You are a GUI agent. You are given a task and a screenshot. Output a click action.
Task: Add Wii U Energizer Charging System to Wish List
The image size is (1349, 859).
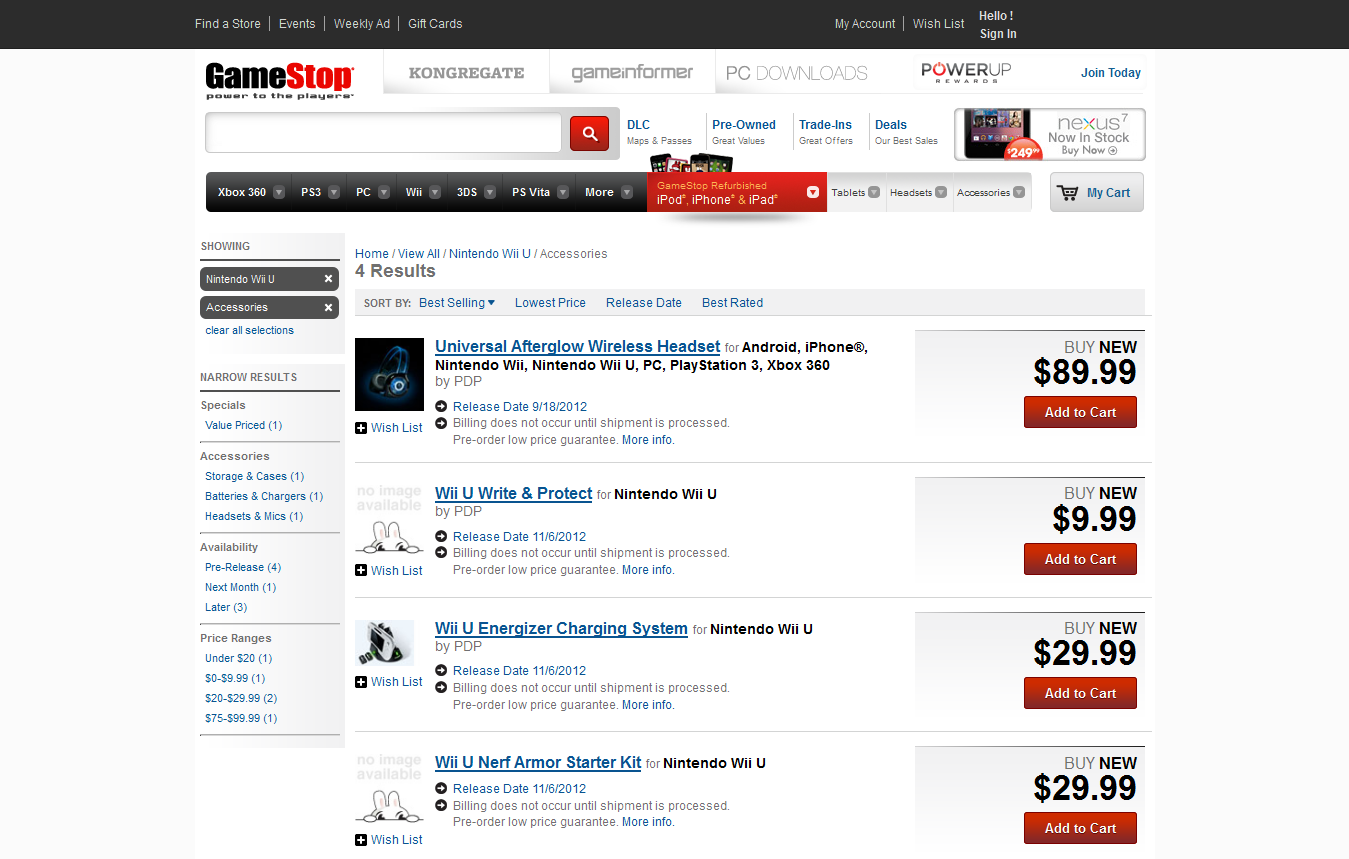pos(389,682)
